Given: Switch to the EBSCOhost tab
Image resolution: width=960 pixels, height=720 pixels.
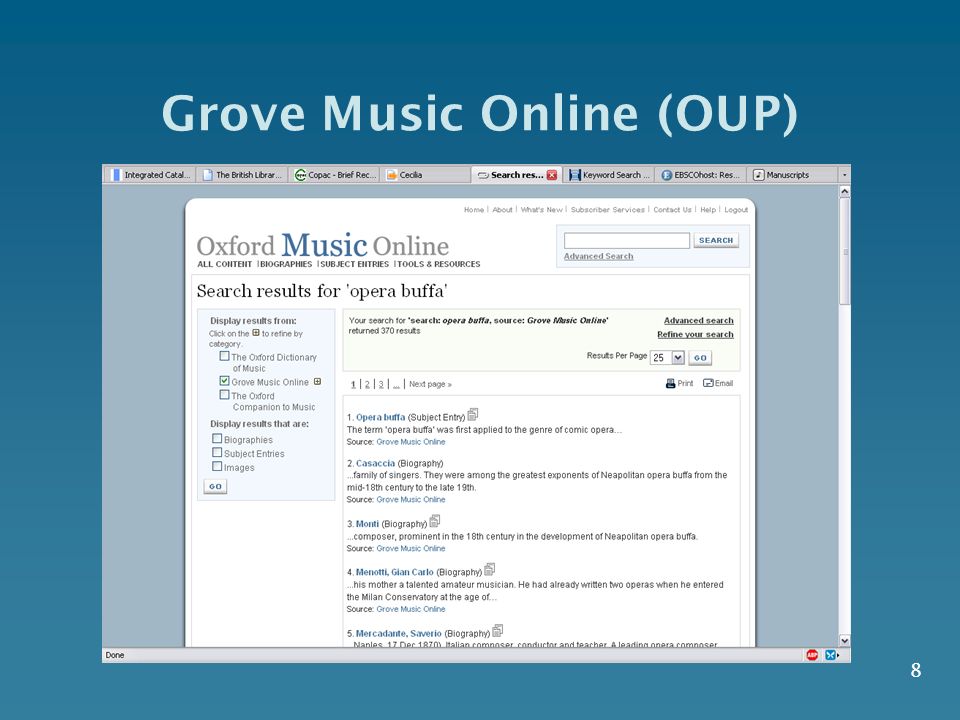Looking at the screenshot, I should (x=700, y=175).
